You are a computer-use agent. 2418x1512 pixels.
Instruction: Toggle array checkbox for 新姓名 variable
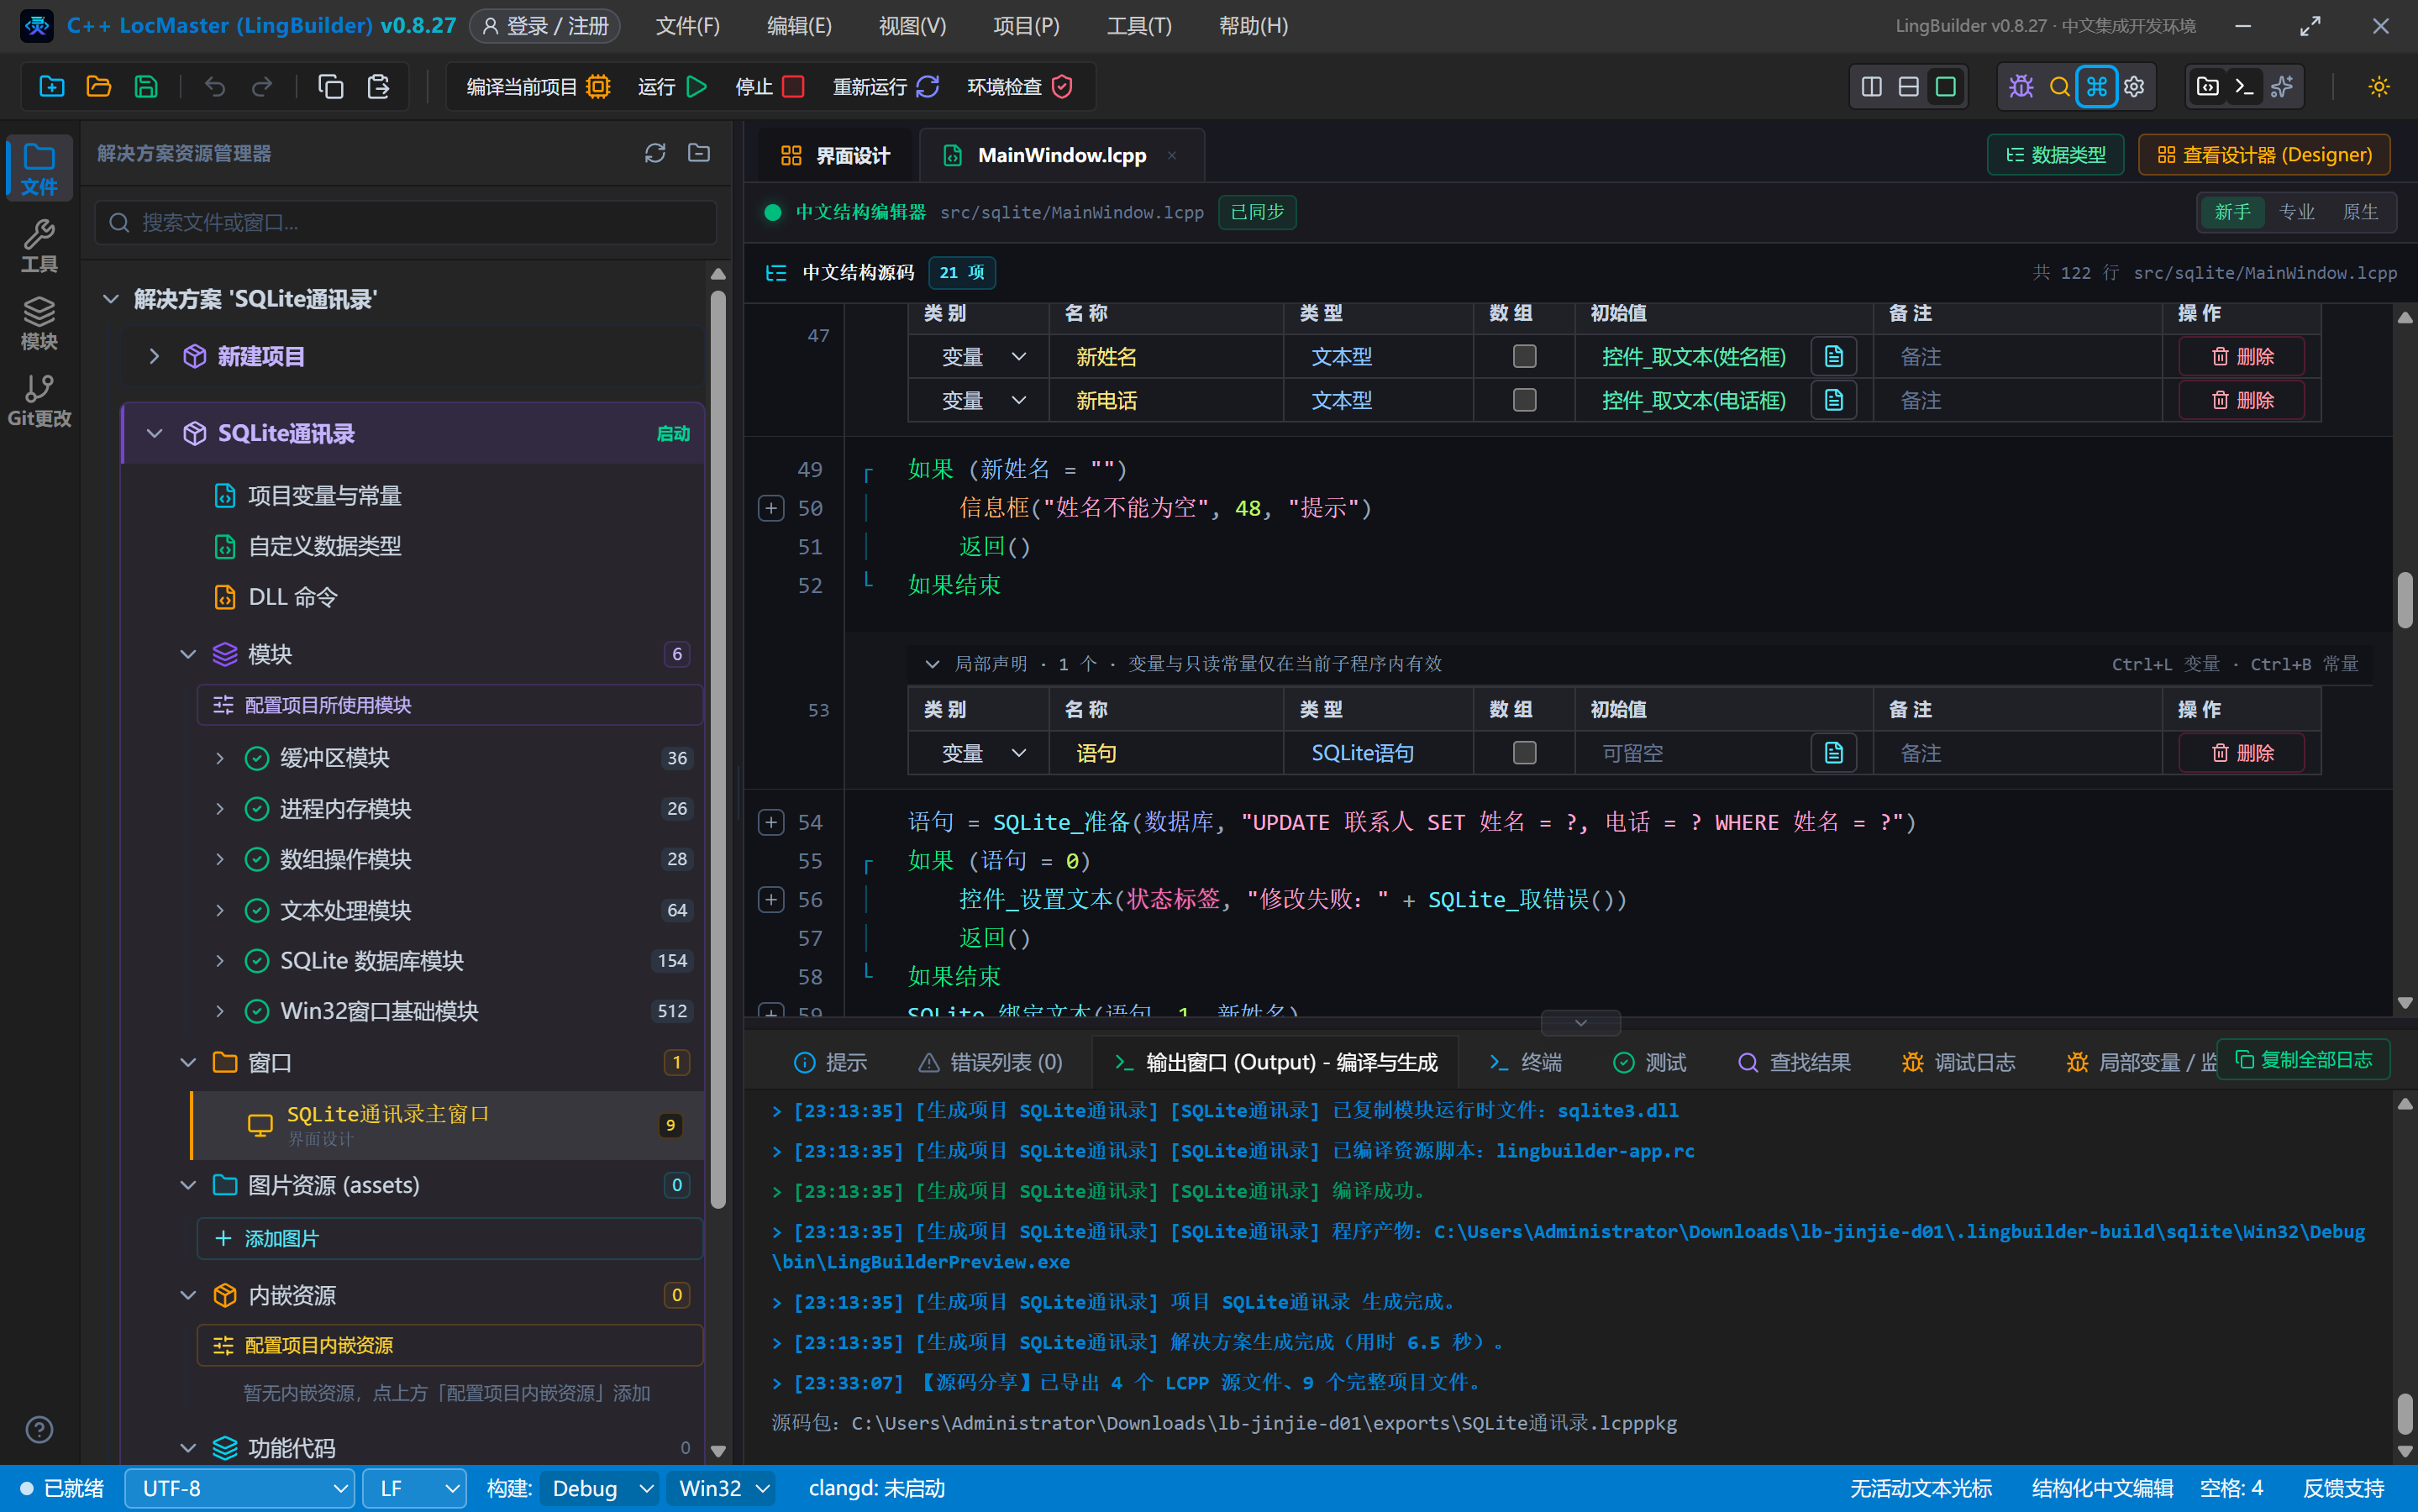[x=1524, y=356]
